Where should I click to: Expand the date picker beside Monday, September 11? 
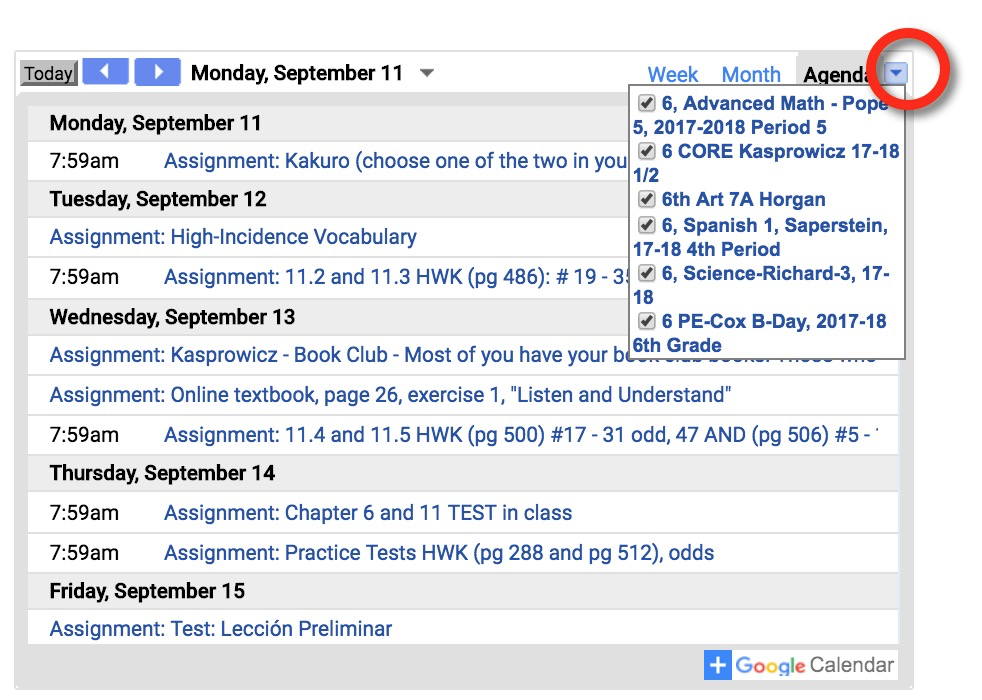427,73
